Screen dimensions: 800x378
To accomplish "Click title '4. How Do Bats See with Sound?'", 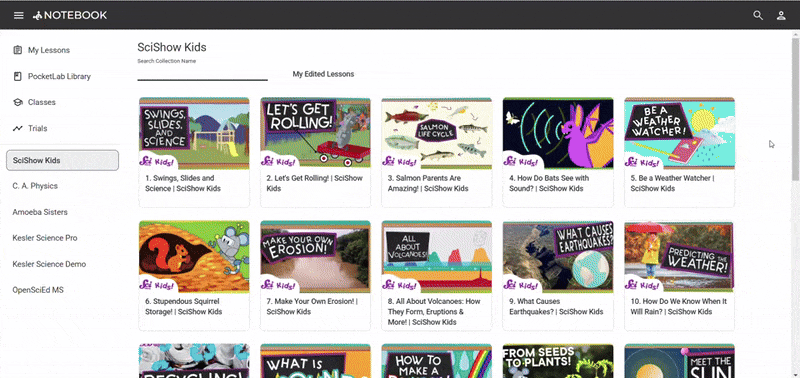I will pos(549,183).
